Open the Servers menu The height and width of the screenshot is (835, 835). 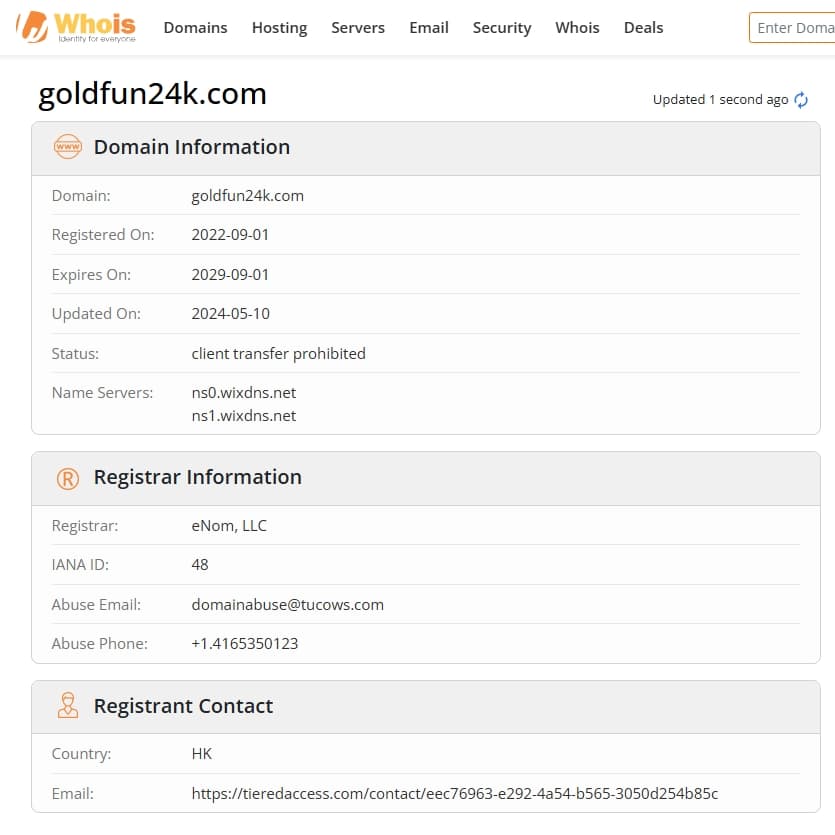[x=358, y=28]
